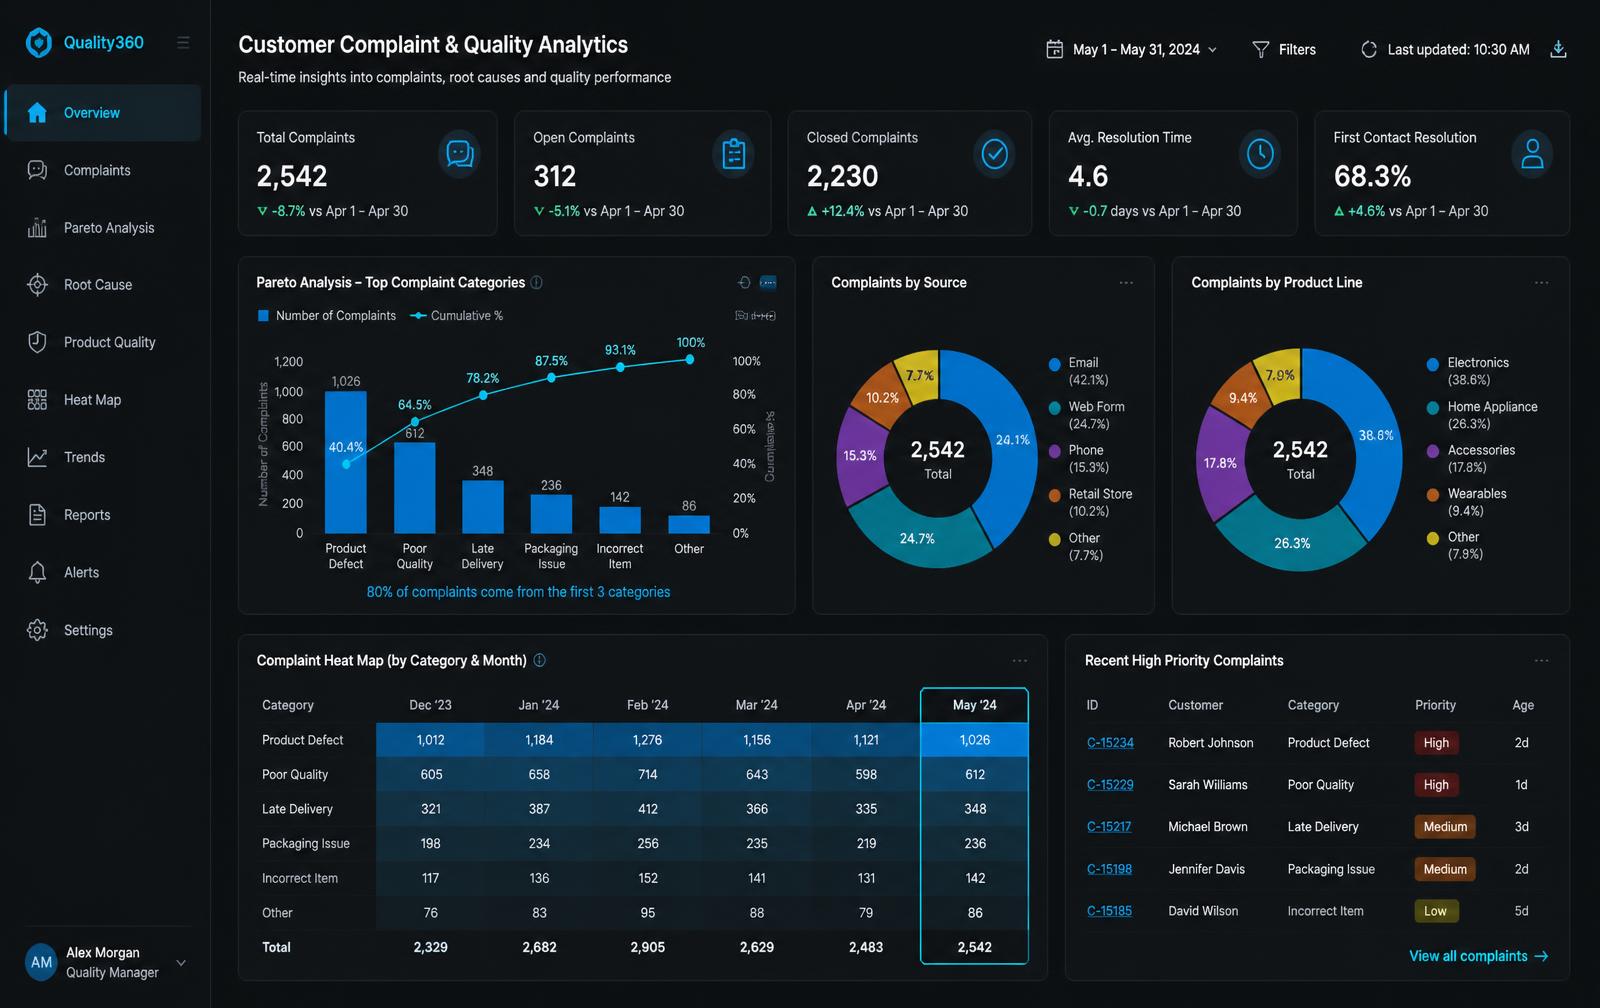Open complaint C-15234 link
The image size is (1600, 1008).
[x=1110, y=743]
